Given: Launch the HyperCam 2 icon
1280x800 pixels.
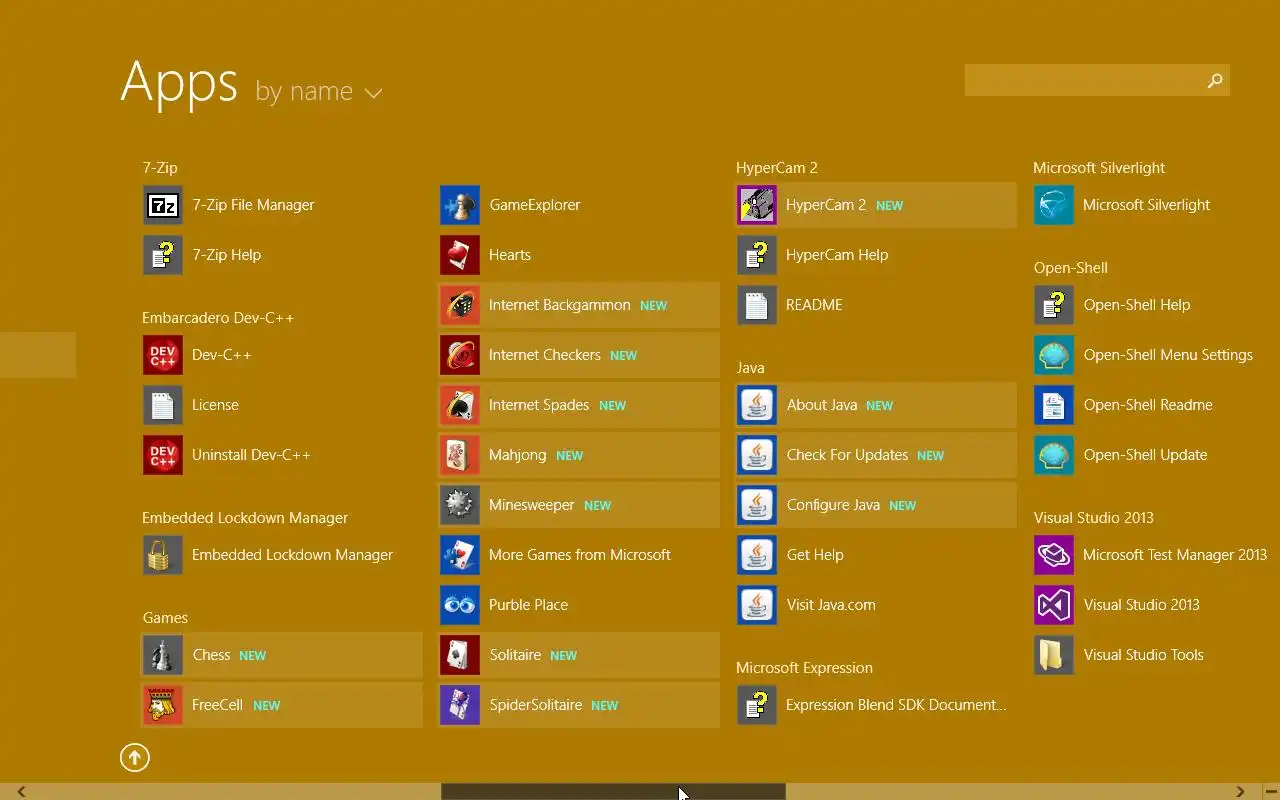Looking at the screenshot, I should 757,205.
